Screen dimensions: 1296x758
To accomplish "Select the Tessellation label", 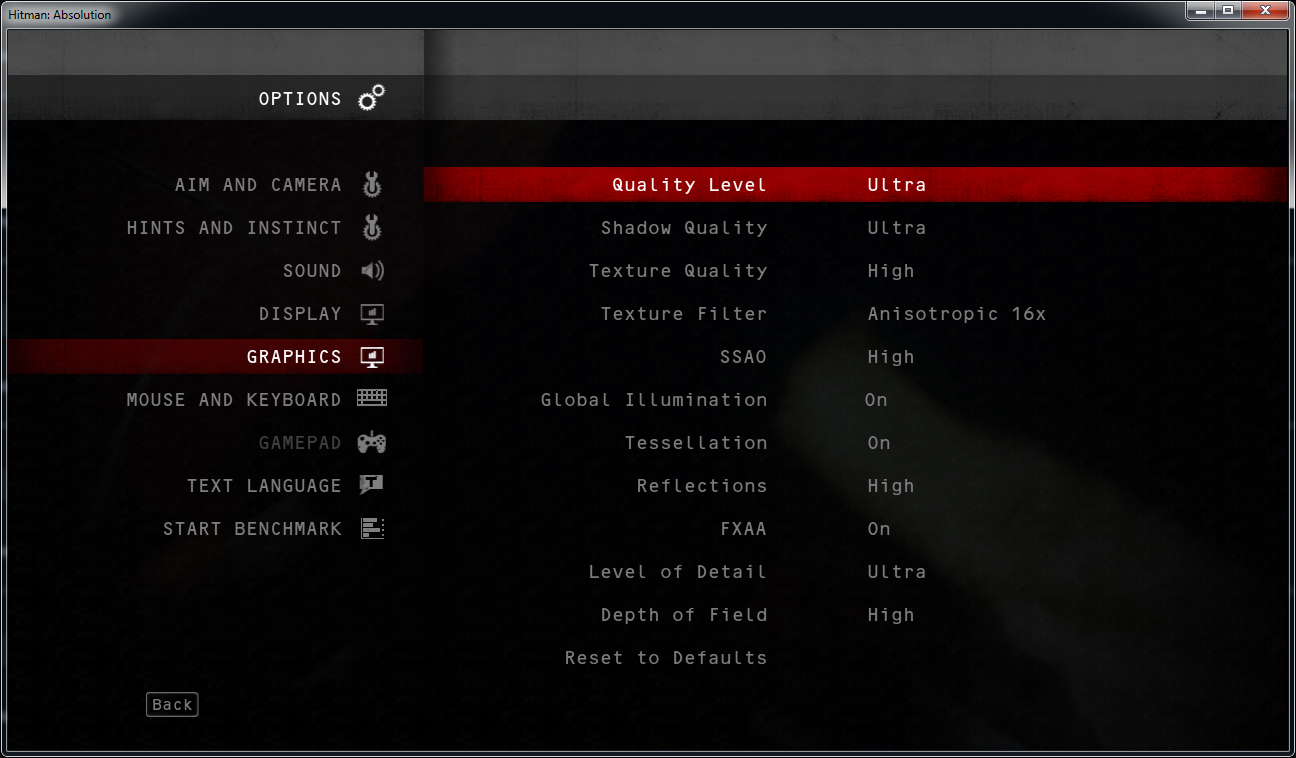I will pyautogui.click(x=696, y=443).
